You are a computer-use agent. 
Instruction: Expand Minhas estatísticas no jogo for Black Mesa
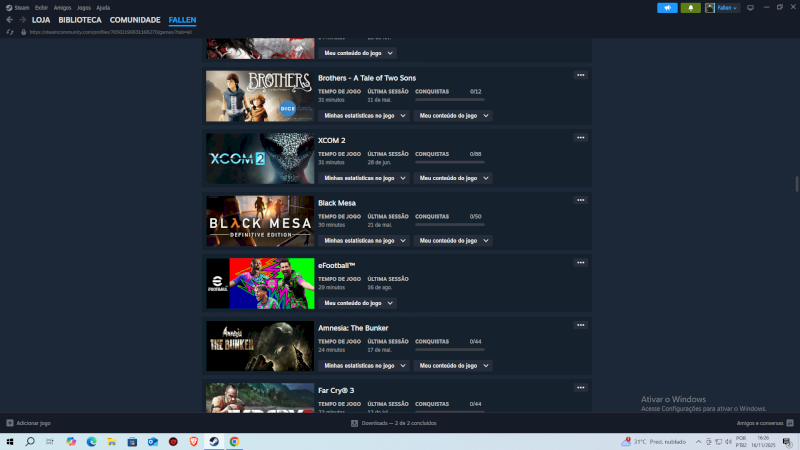tap(364, 241)
